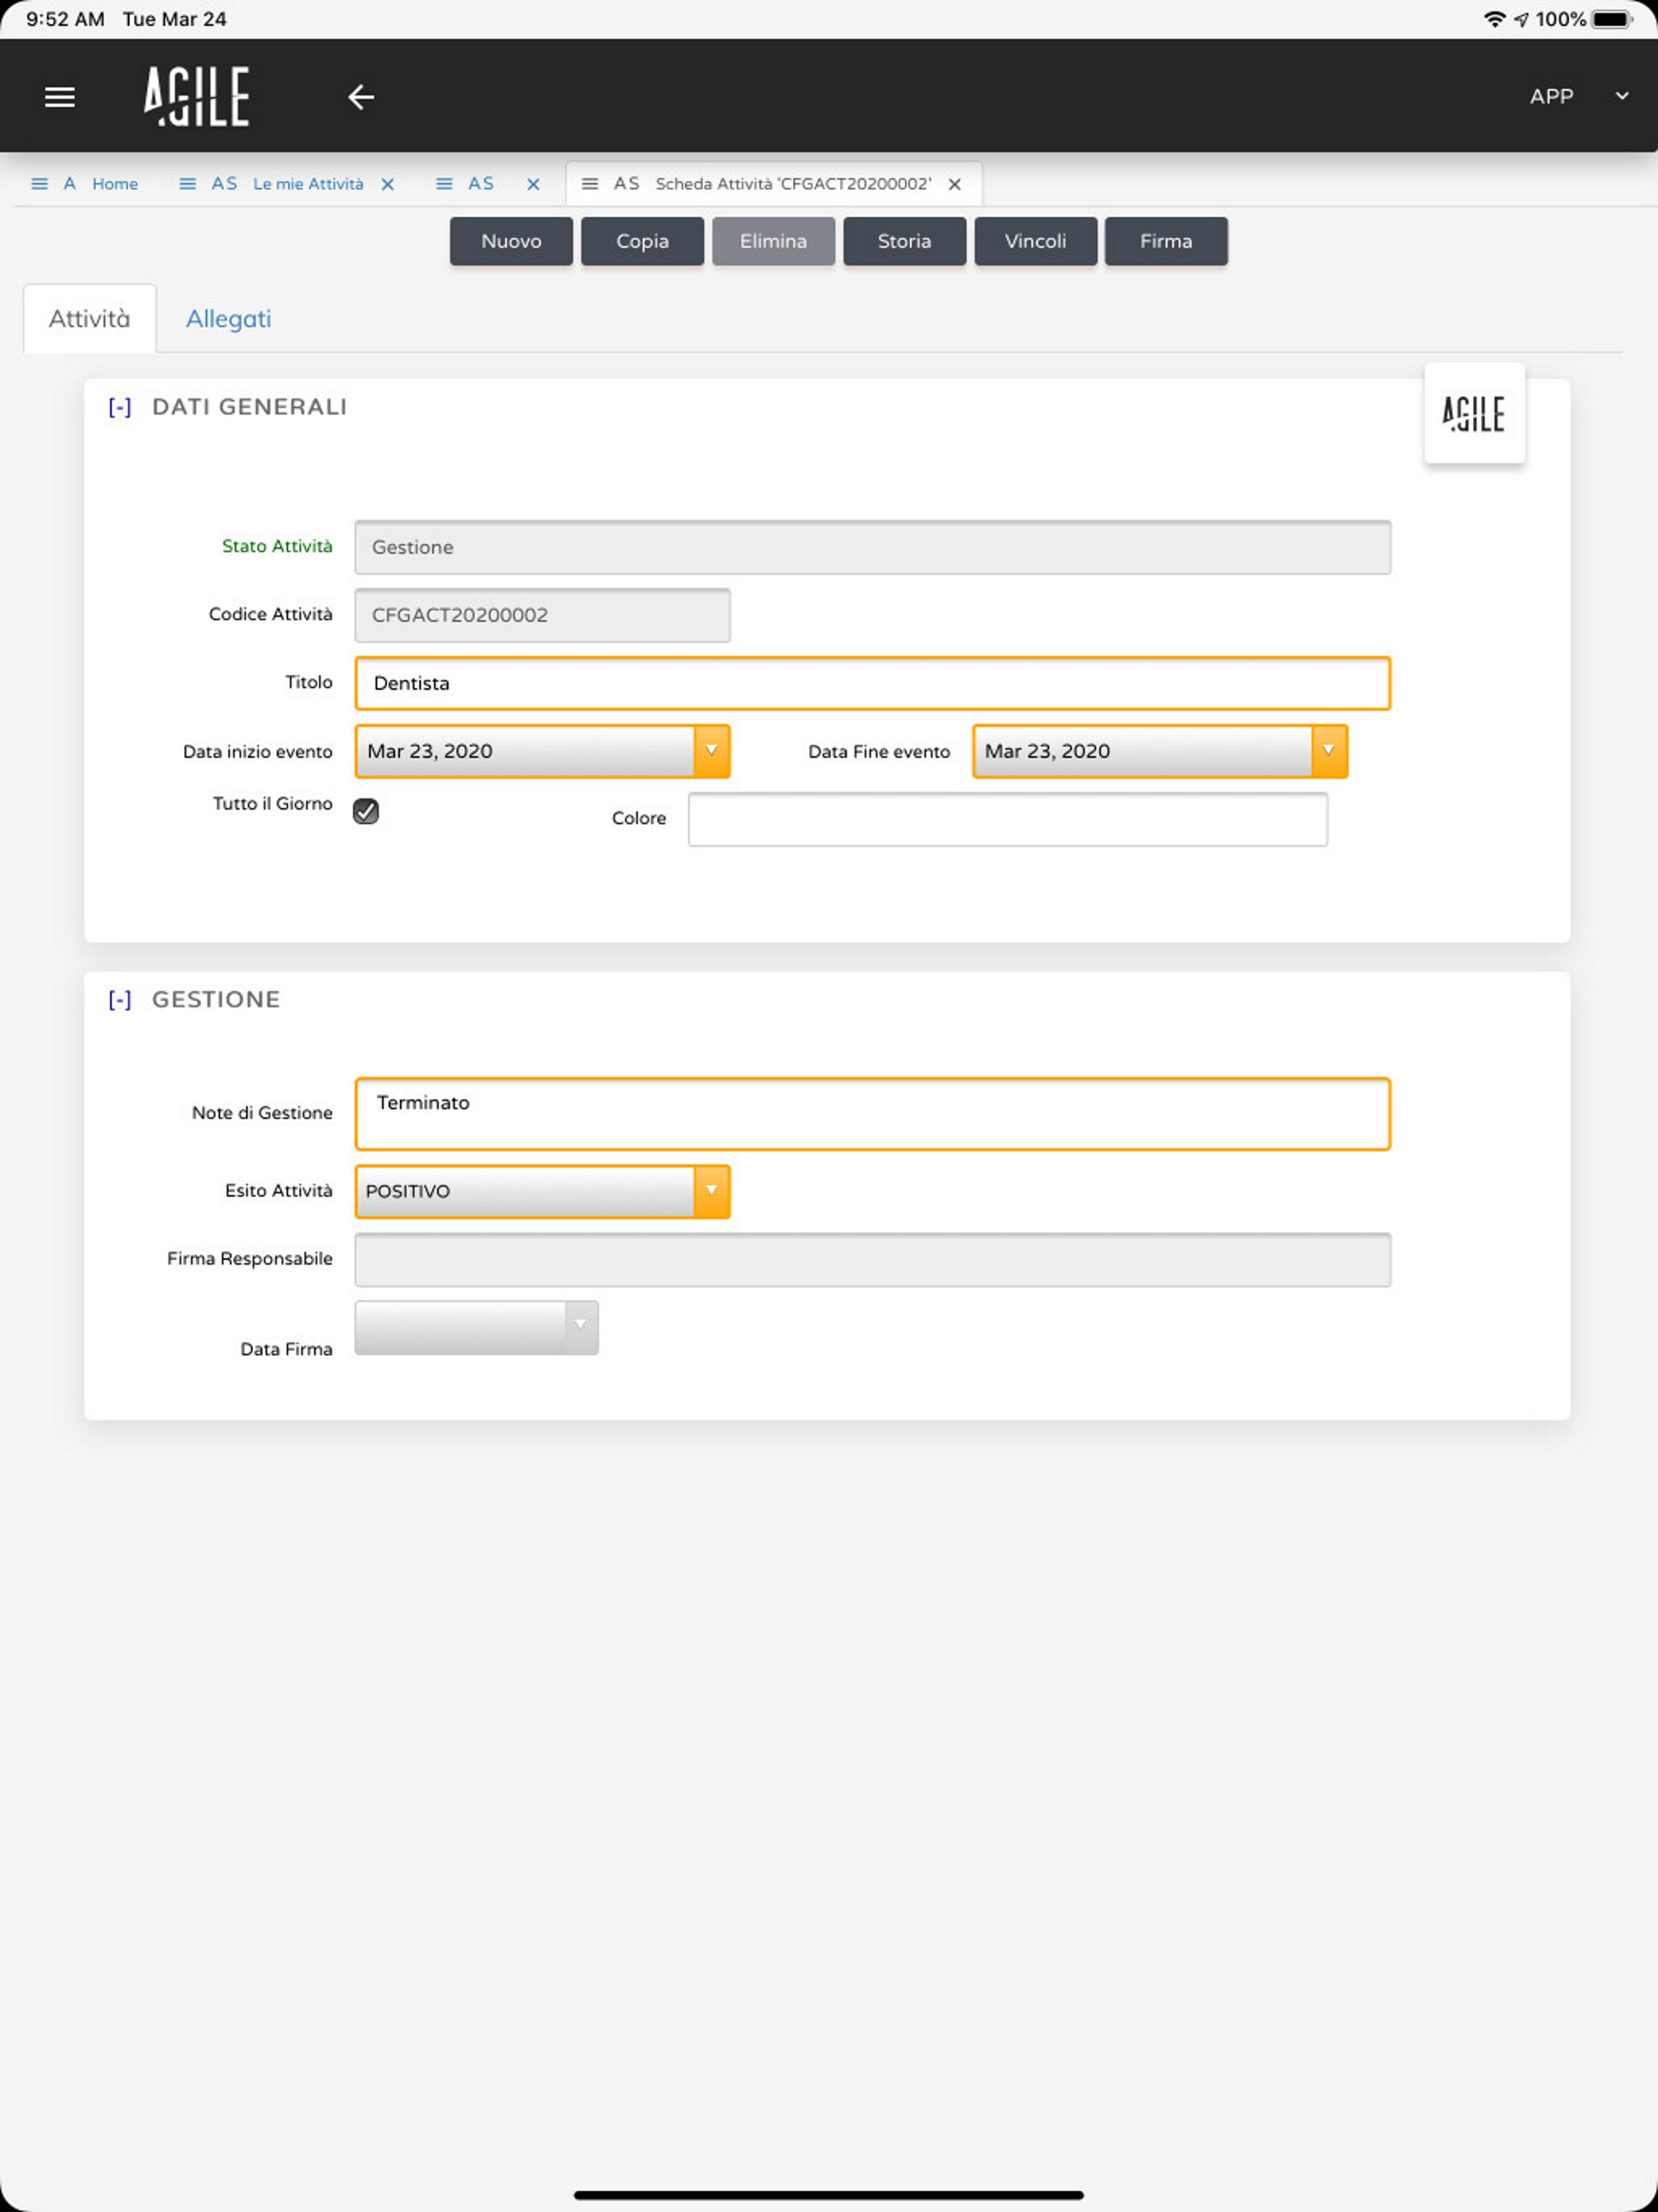
Task: Open the Attività sub-tab
Action: pyautogui.click(x=90, y=319)
